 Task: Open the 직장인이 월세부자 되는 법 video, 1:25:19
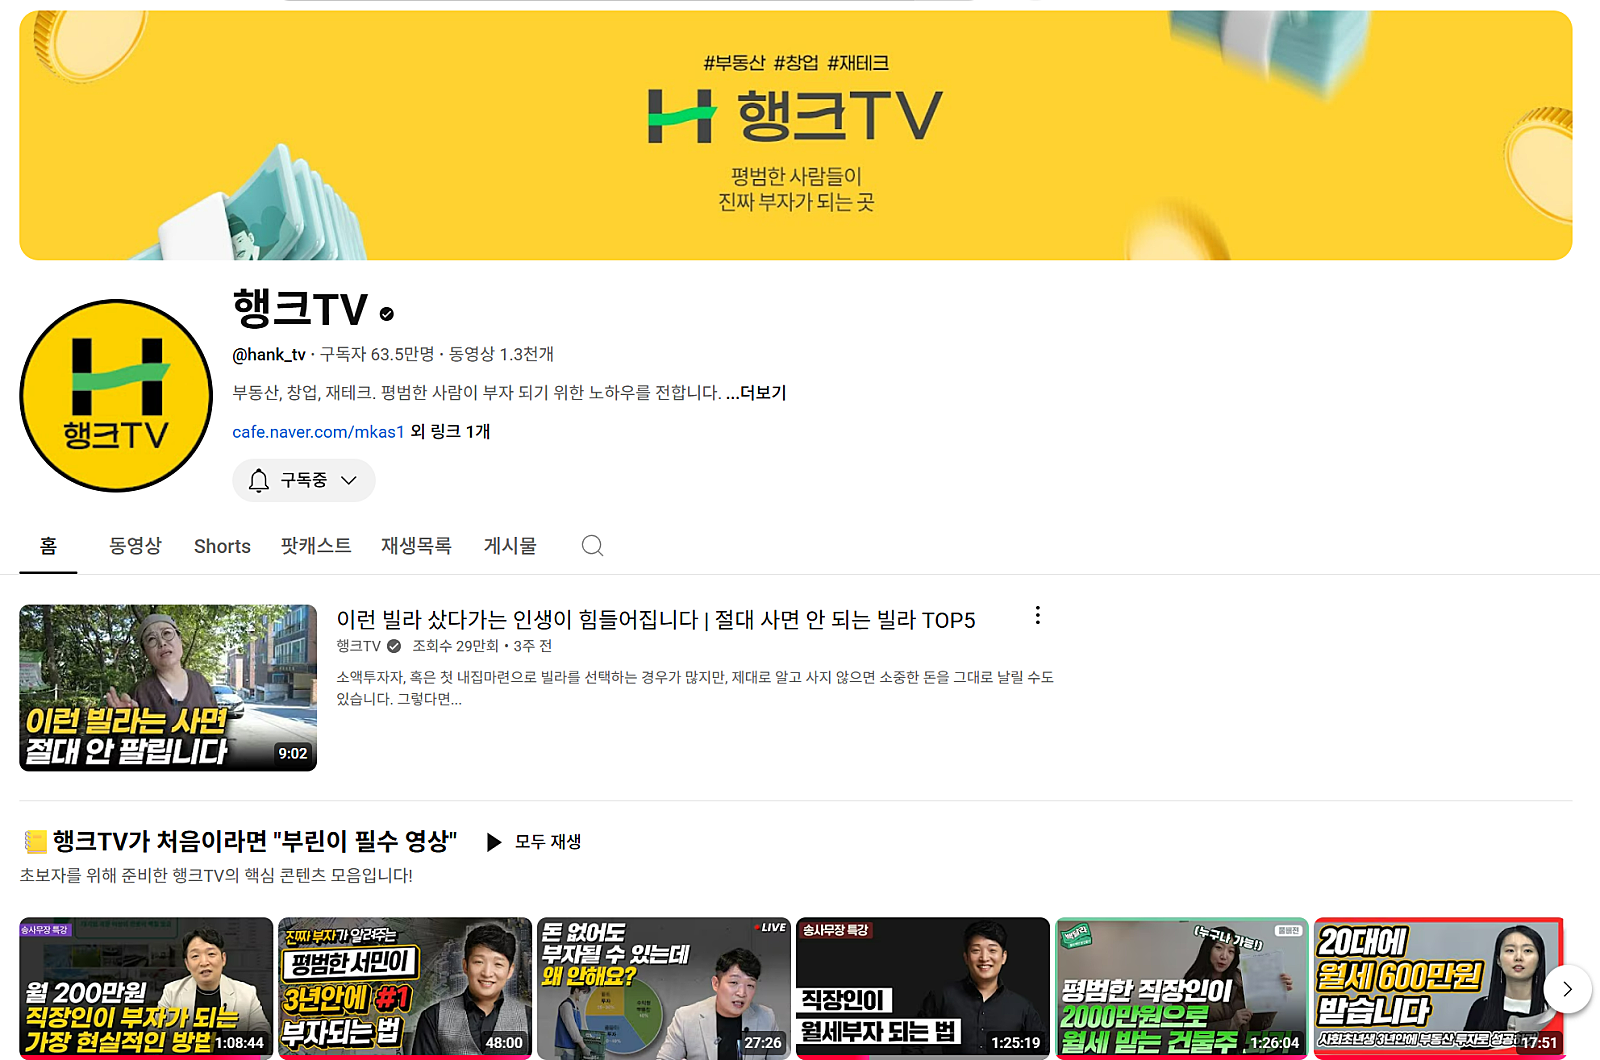coord(923,987)
